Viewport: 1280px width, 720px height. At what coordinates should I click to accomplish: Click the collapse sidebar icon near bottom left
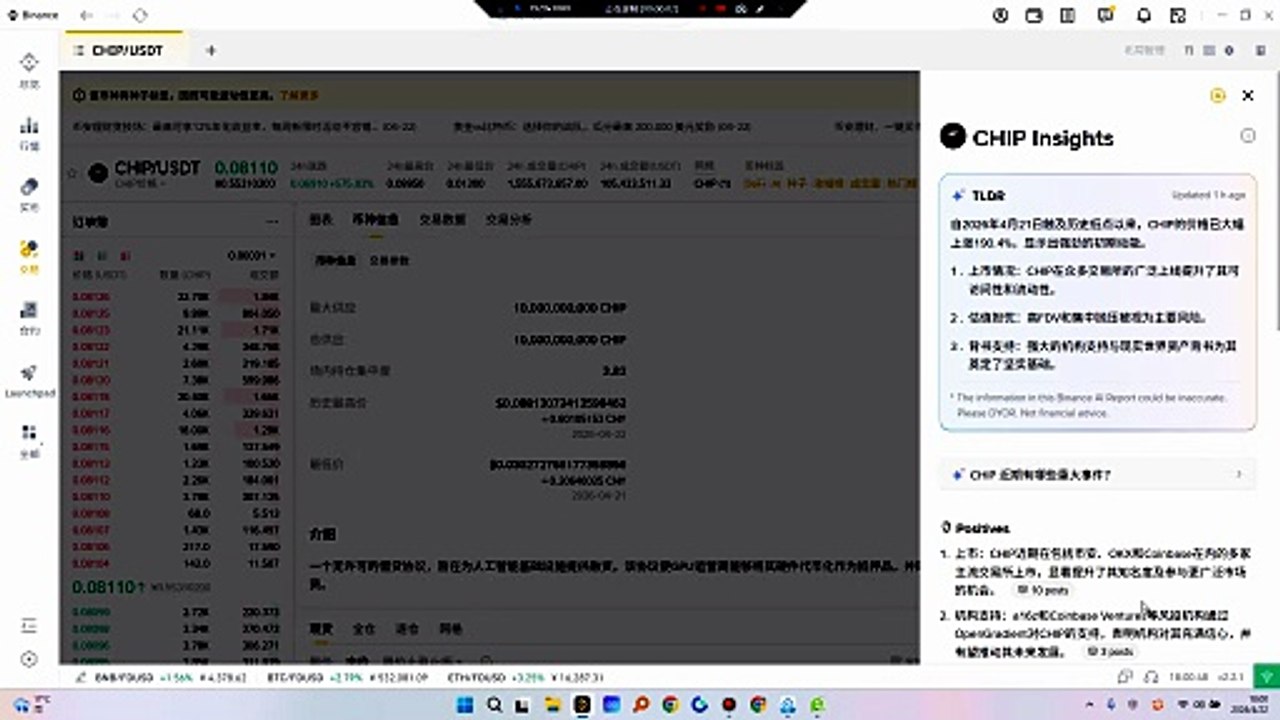point(29,626)
